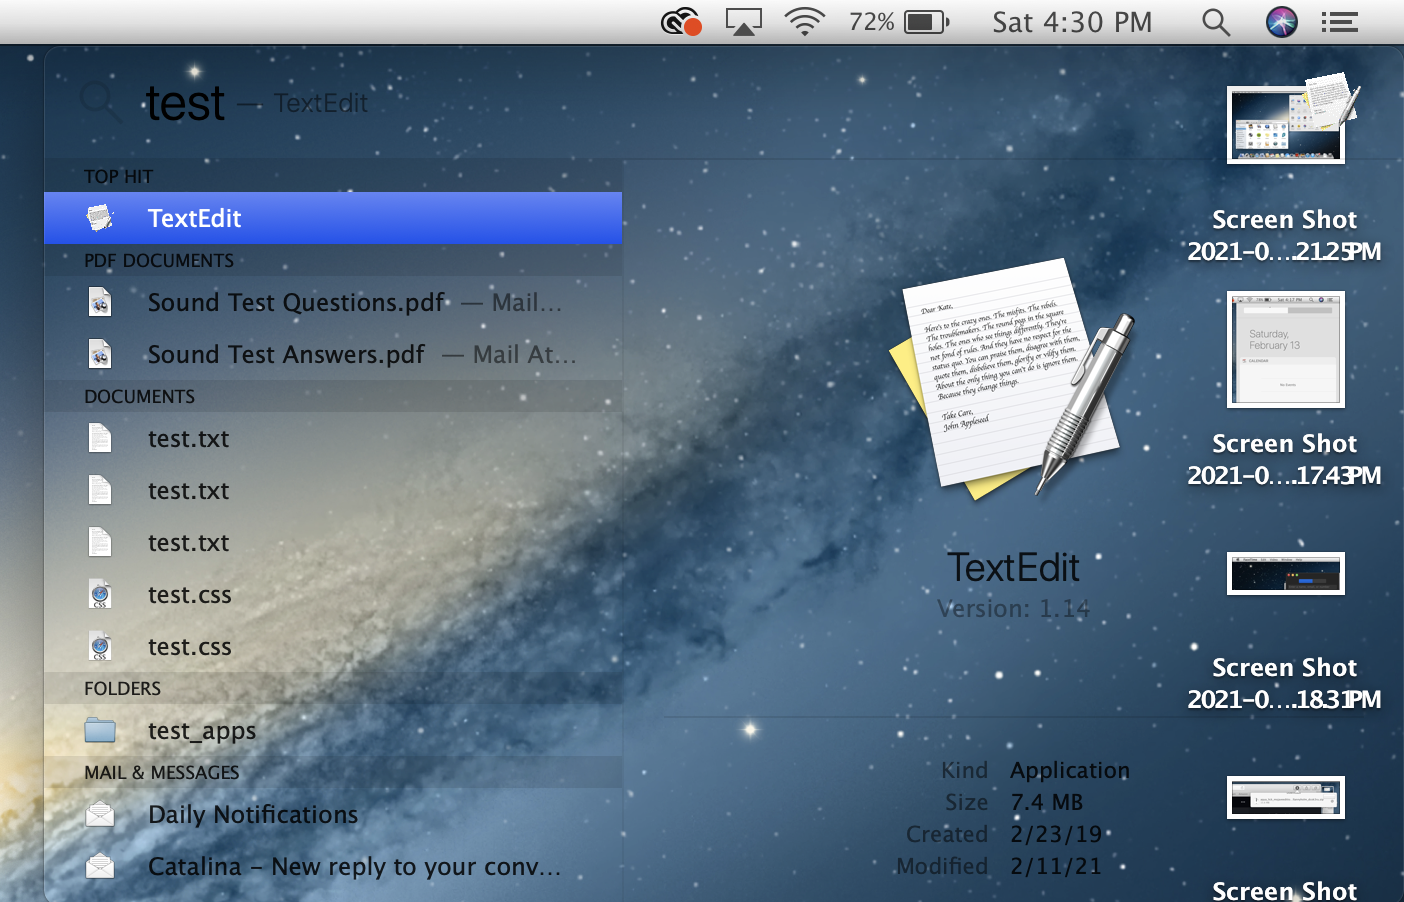Viewport: 1404px width, 902px height.
Task: Click the CSS file icon of the last test.css
Action: (100, 646)
